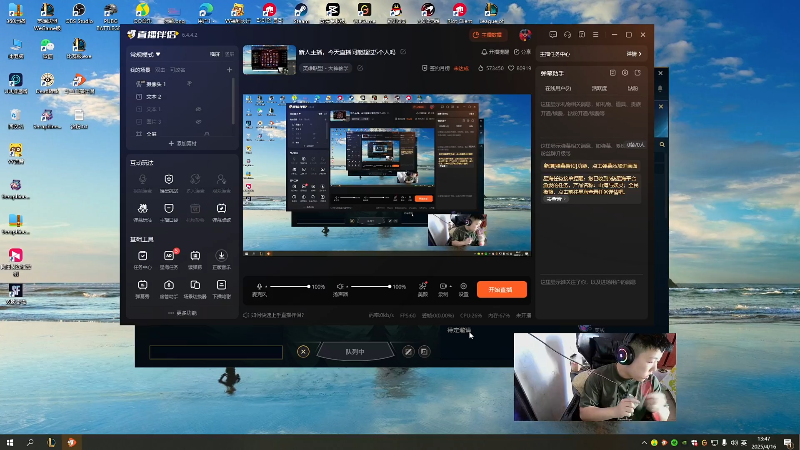The width and height of the screenshot is (800, 450).
Task: Adjust the microphone volume slider
Action: 290,287
